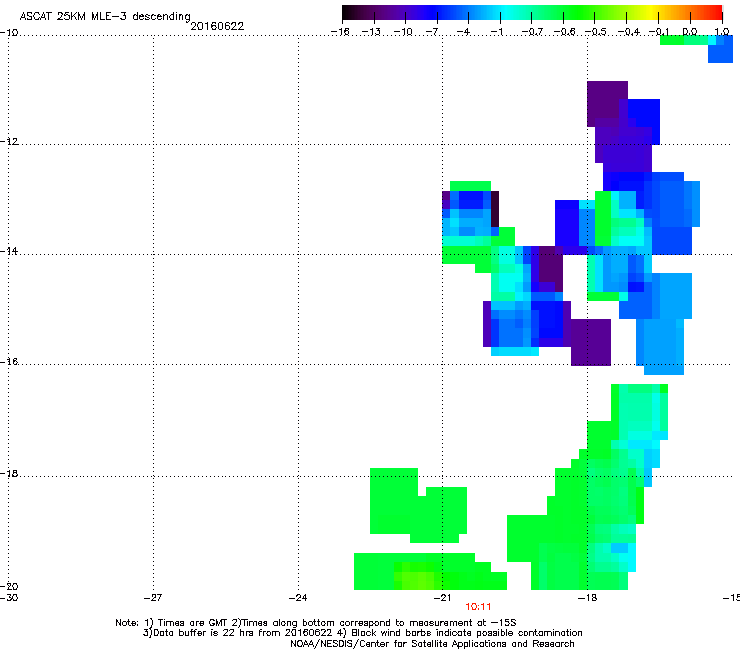This screenshot has height=650, width=740.
Task: Click colorbar label -16
Action: pyautogui.click(x=340, y=32)
